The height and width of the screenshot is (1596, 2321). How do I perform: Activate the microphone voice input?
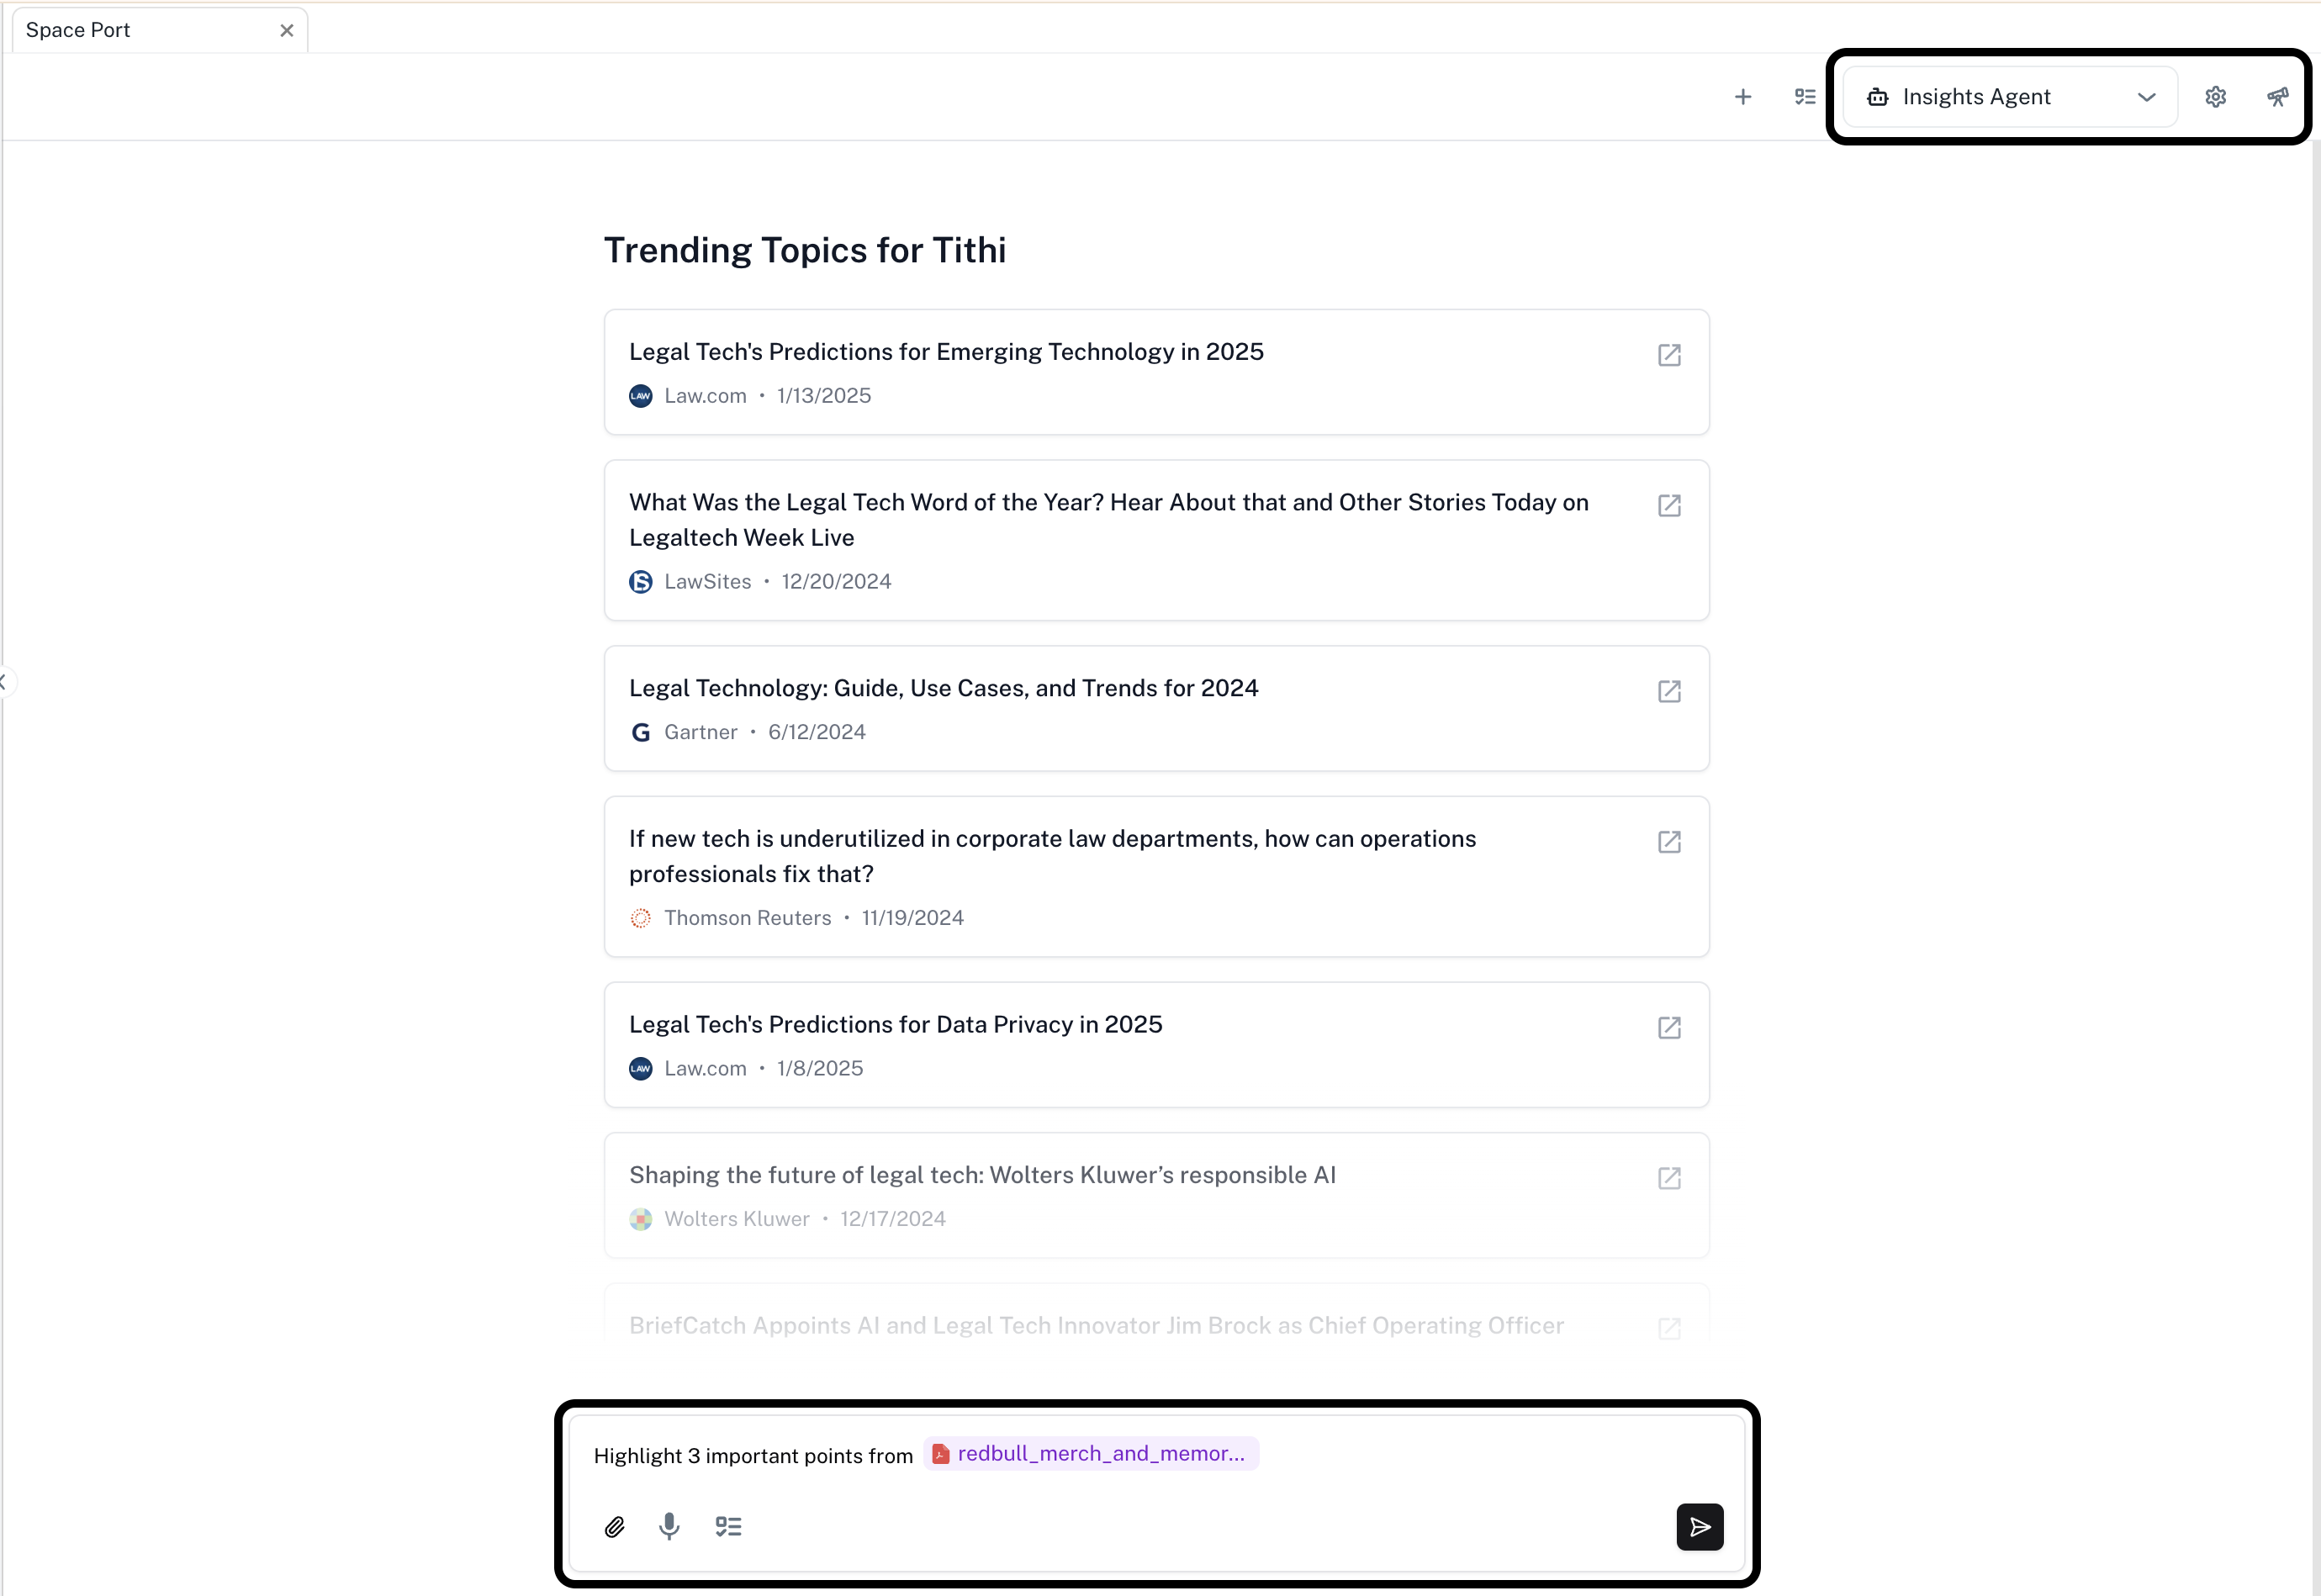(670, 1526)
